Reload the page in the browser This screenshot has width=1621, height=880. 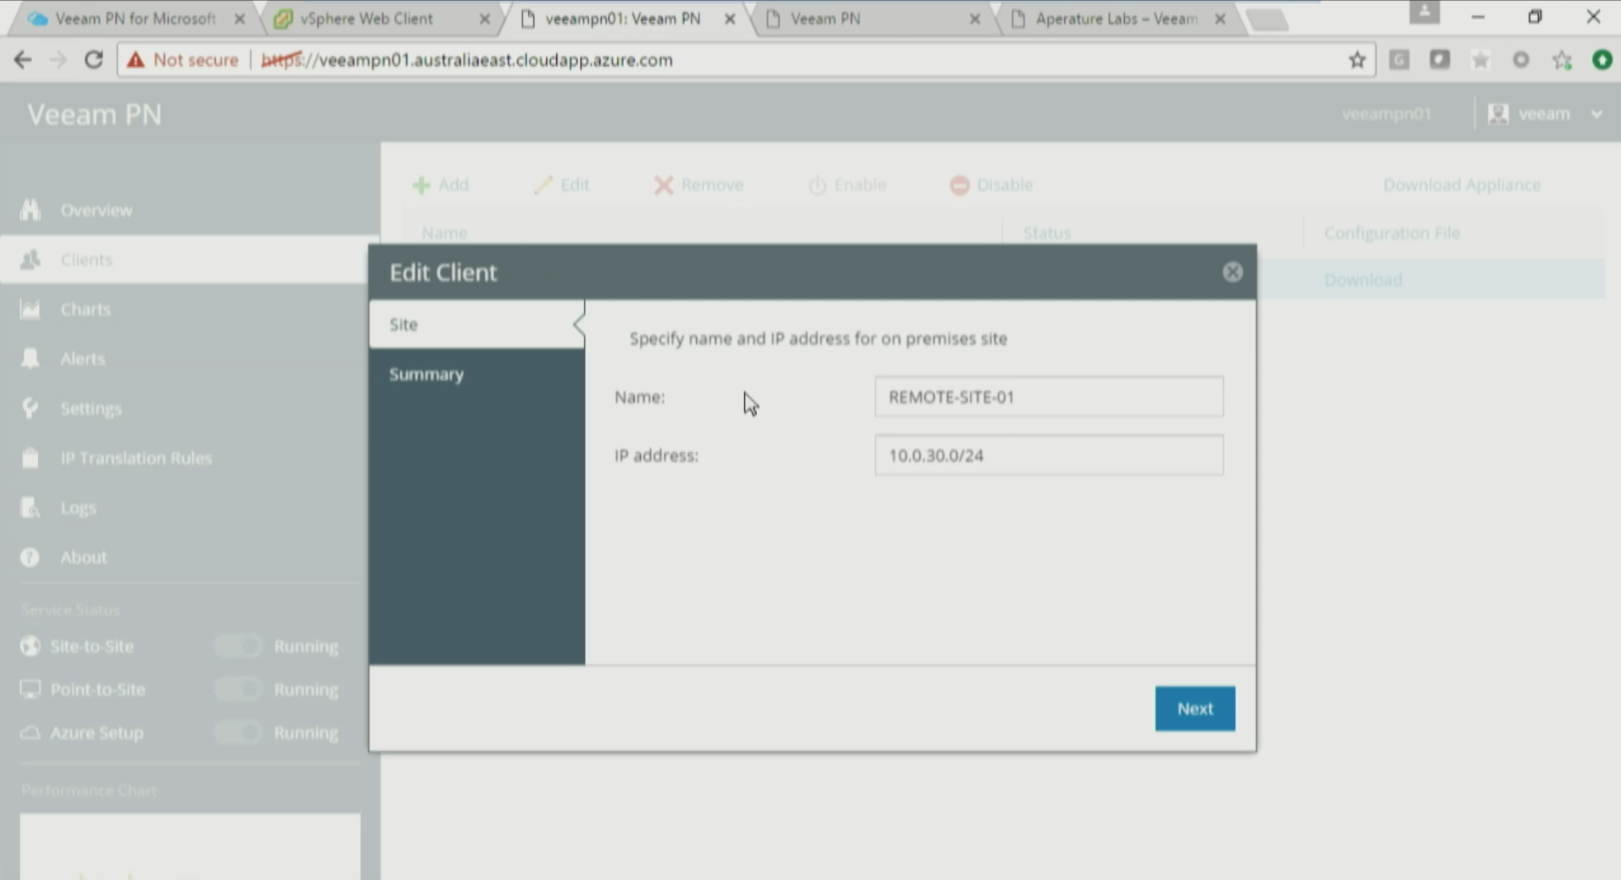pyautogui.click(x=94, y=60)
